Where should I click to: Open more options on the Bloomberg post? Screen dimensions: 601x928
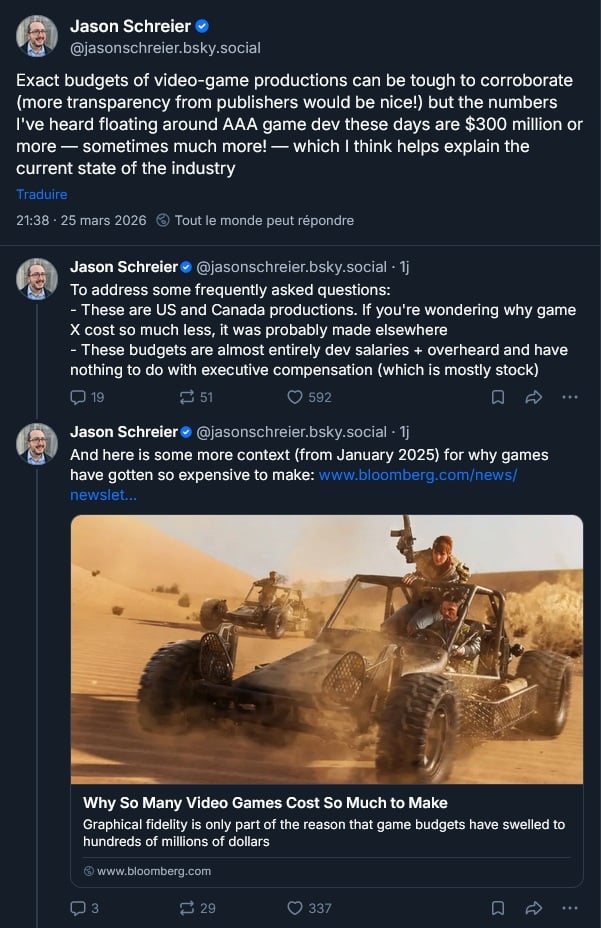(570, 908)
